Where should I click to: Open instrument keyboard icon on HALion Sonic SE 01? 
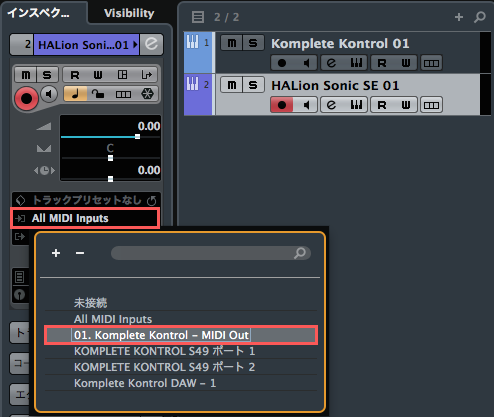pyautogui.click(x=356, y=105)
